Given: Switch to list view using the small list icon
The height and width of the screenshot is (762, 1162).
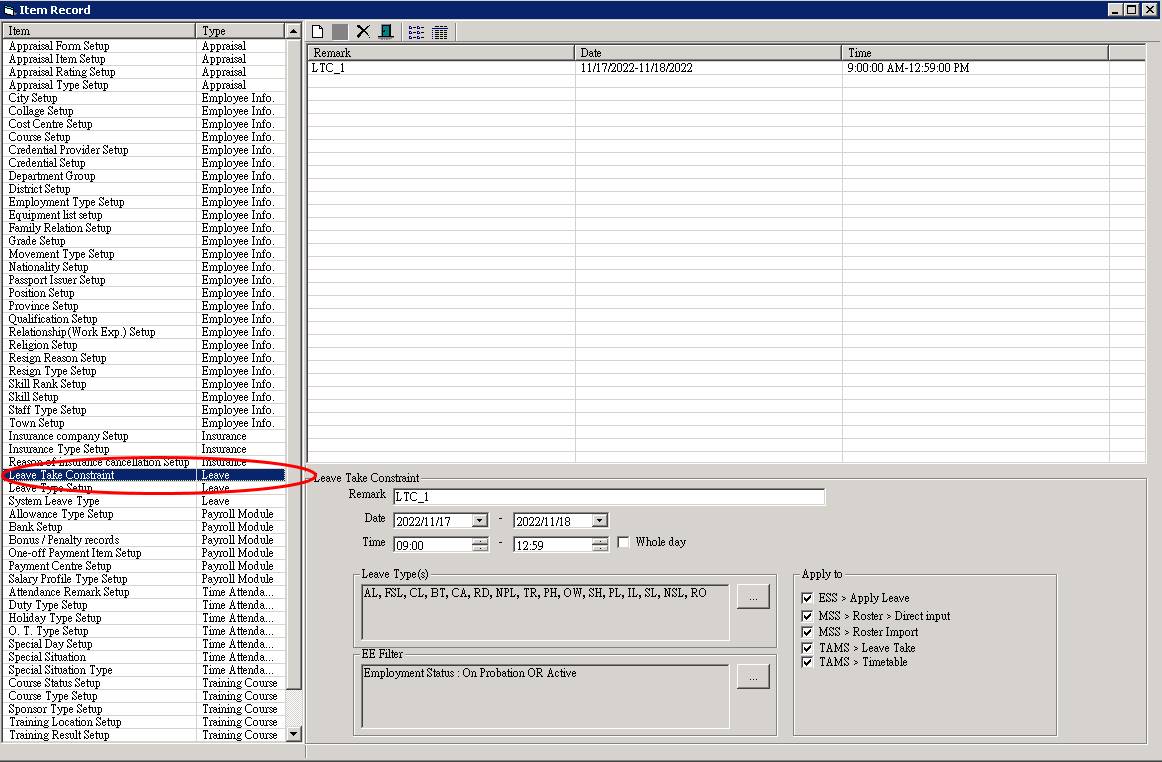Looking at the screenshot, I should pyautogui.click(x=416, y=31).
